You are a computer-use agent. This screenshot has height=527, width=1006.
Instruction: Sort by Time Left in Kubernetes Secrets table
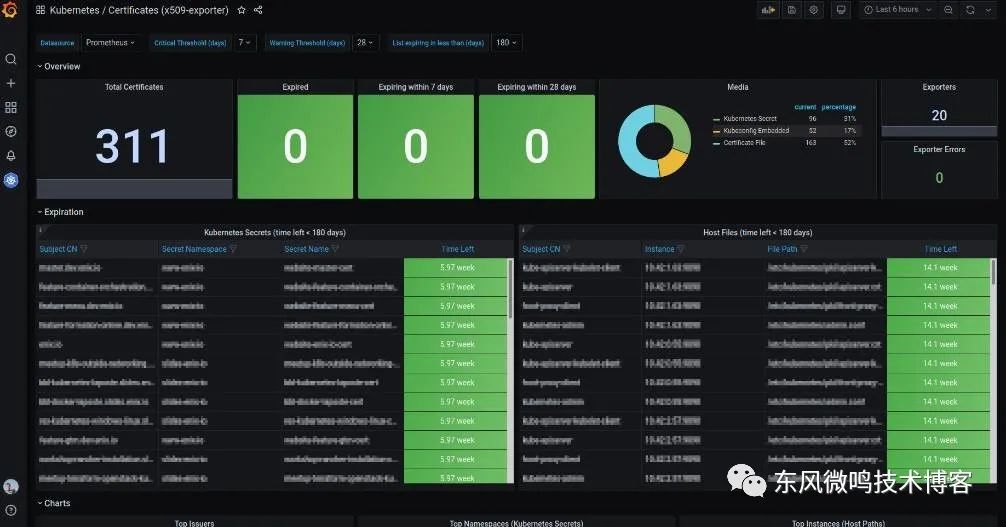tap(458, 249)
